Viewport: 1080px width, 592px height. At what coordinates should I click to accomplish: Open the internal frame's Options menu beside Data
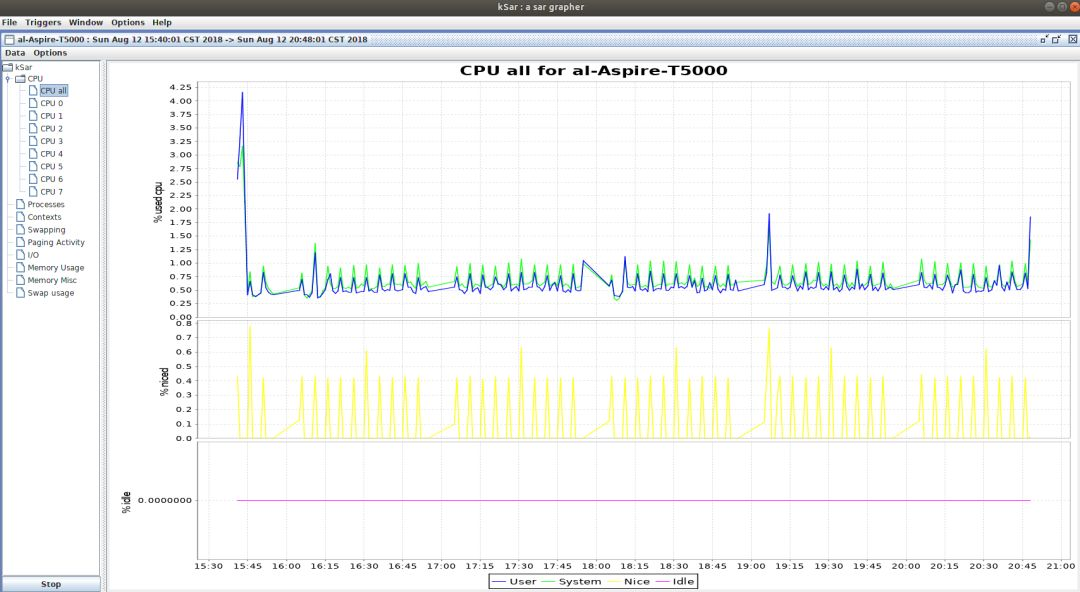[x=50, y=52]
